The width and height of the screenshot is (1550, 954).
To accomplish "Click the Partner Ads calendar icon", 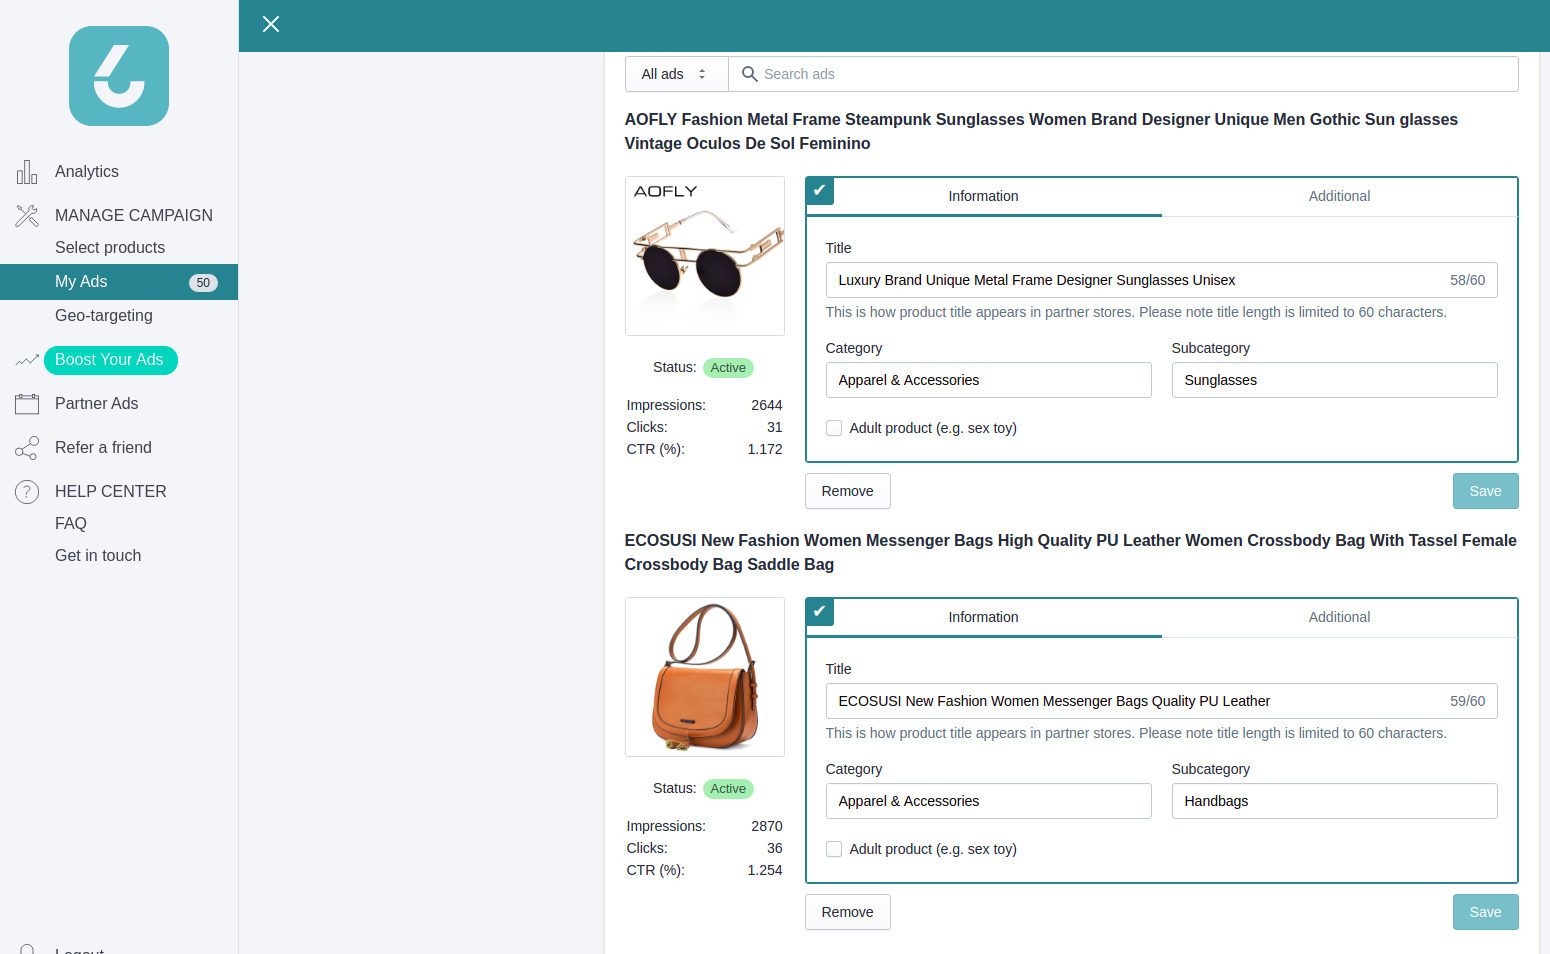I will (27, 404).
